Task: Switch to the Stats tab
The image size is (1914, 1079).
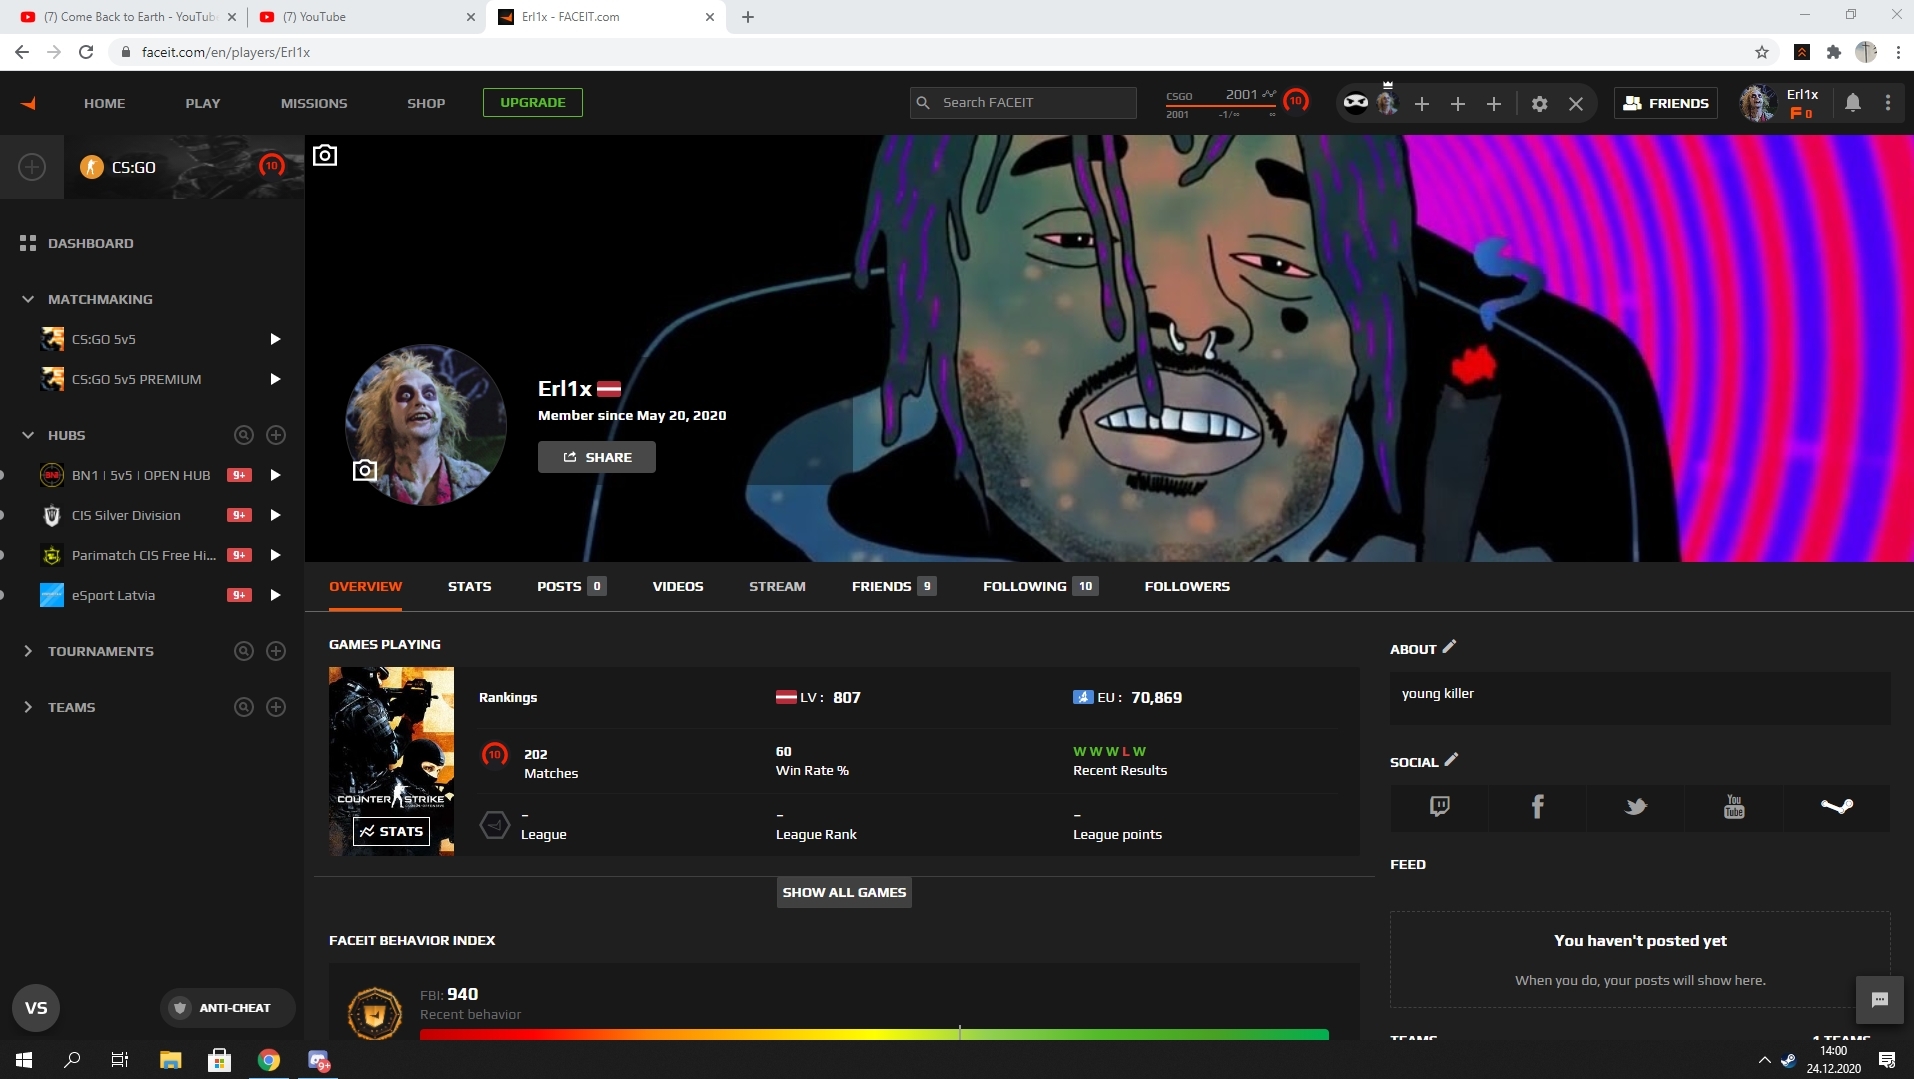Action: pyautogui.click(x=470, y=586)
